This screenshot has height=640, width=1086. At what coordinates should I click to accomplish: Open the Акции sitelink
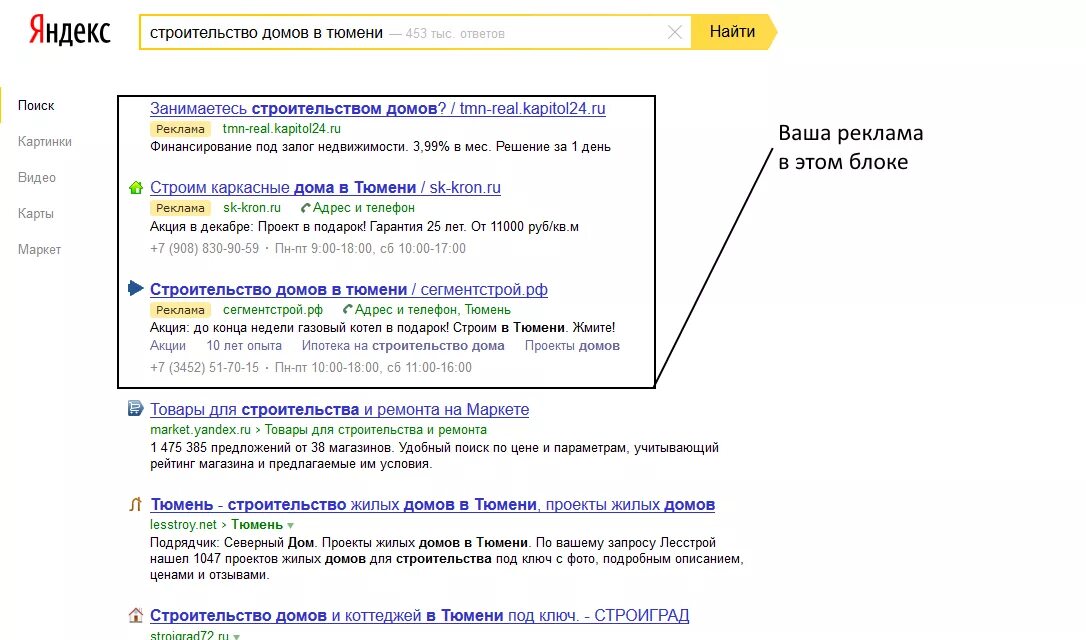(x=168, y=346)
